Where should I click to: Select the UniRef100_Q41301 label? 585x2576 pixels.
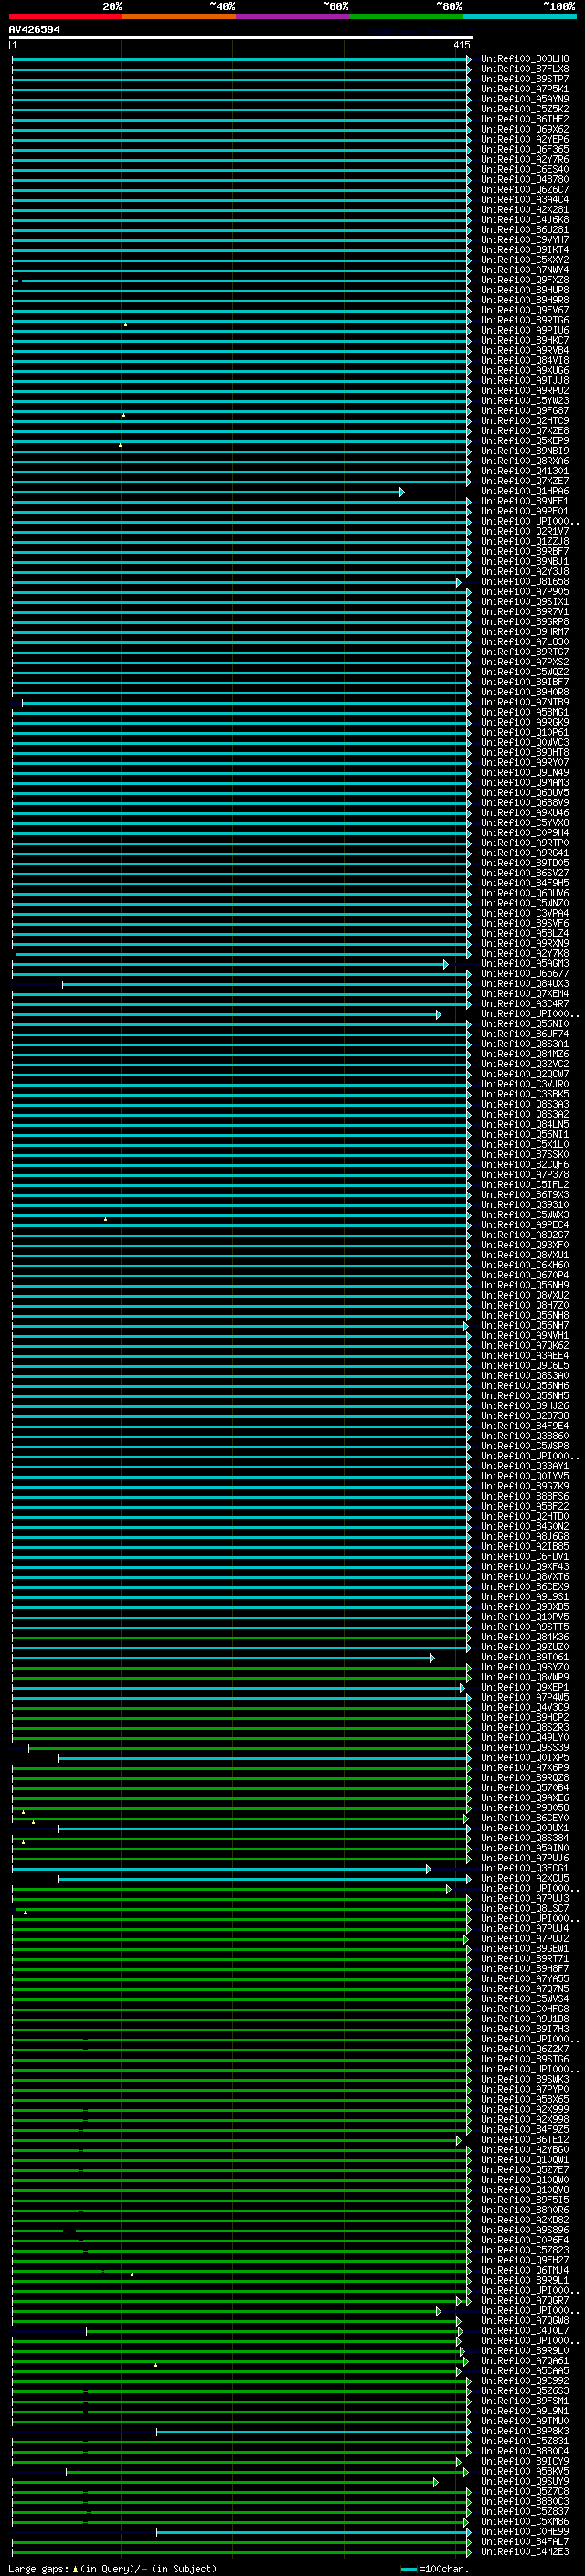coord(524,471)
